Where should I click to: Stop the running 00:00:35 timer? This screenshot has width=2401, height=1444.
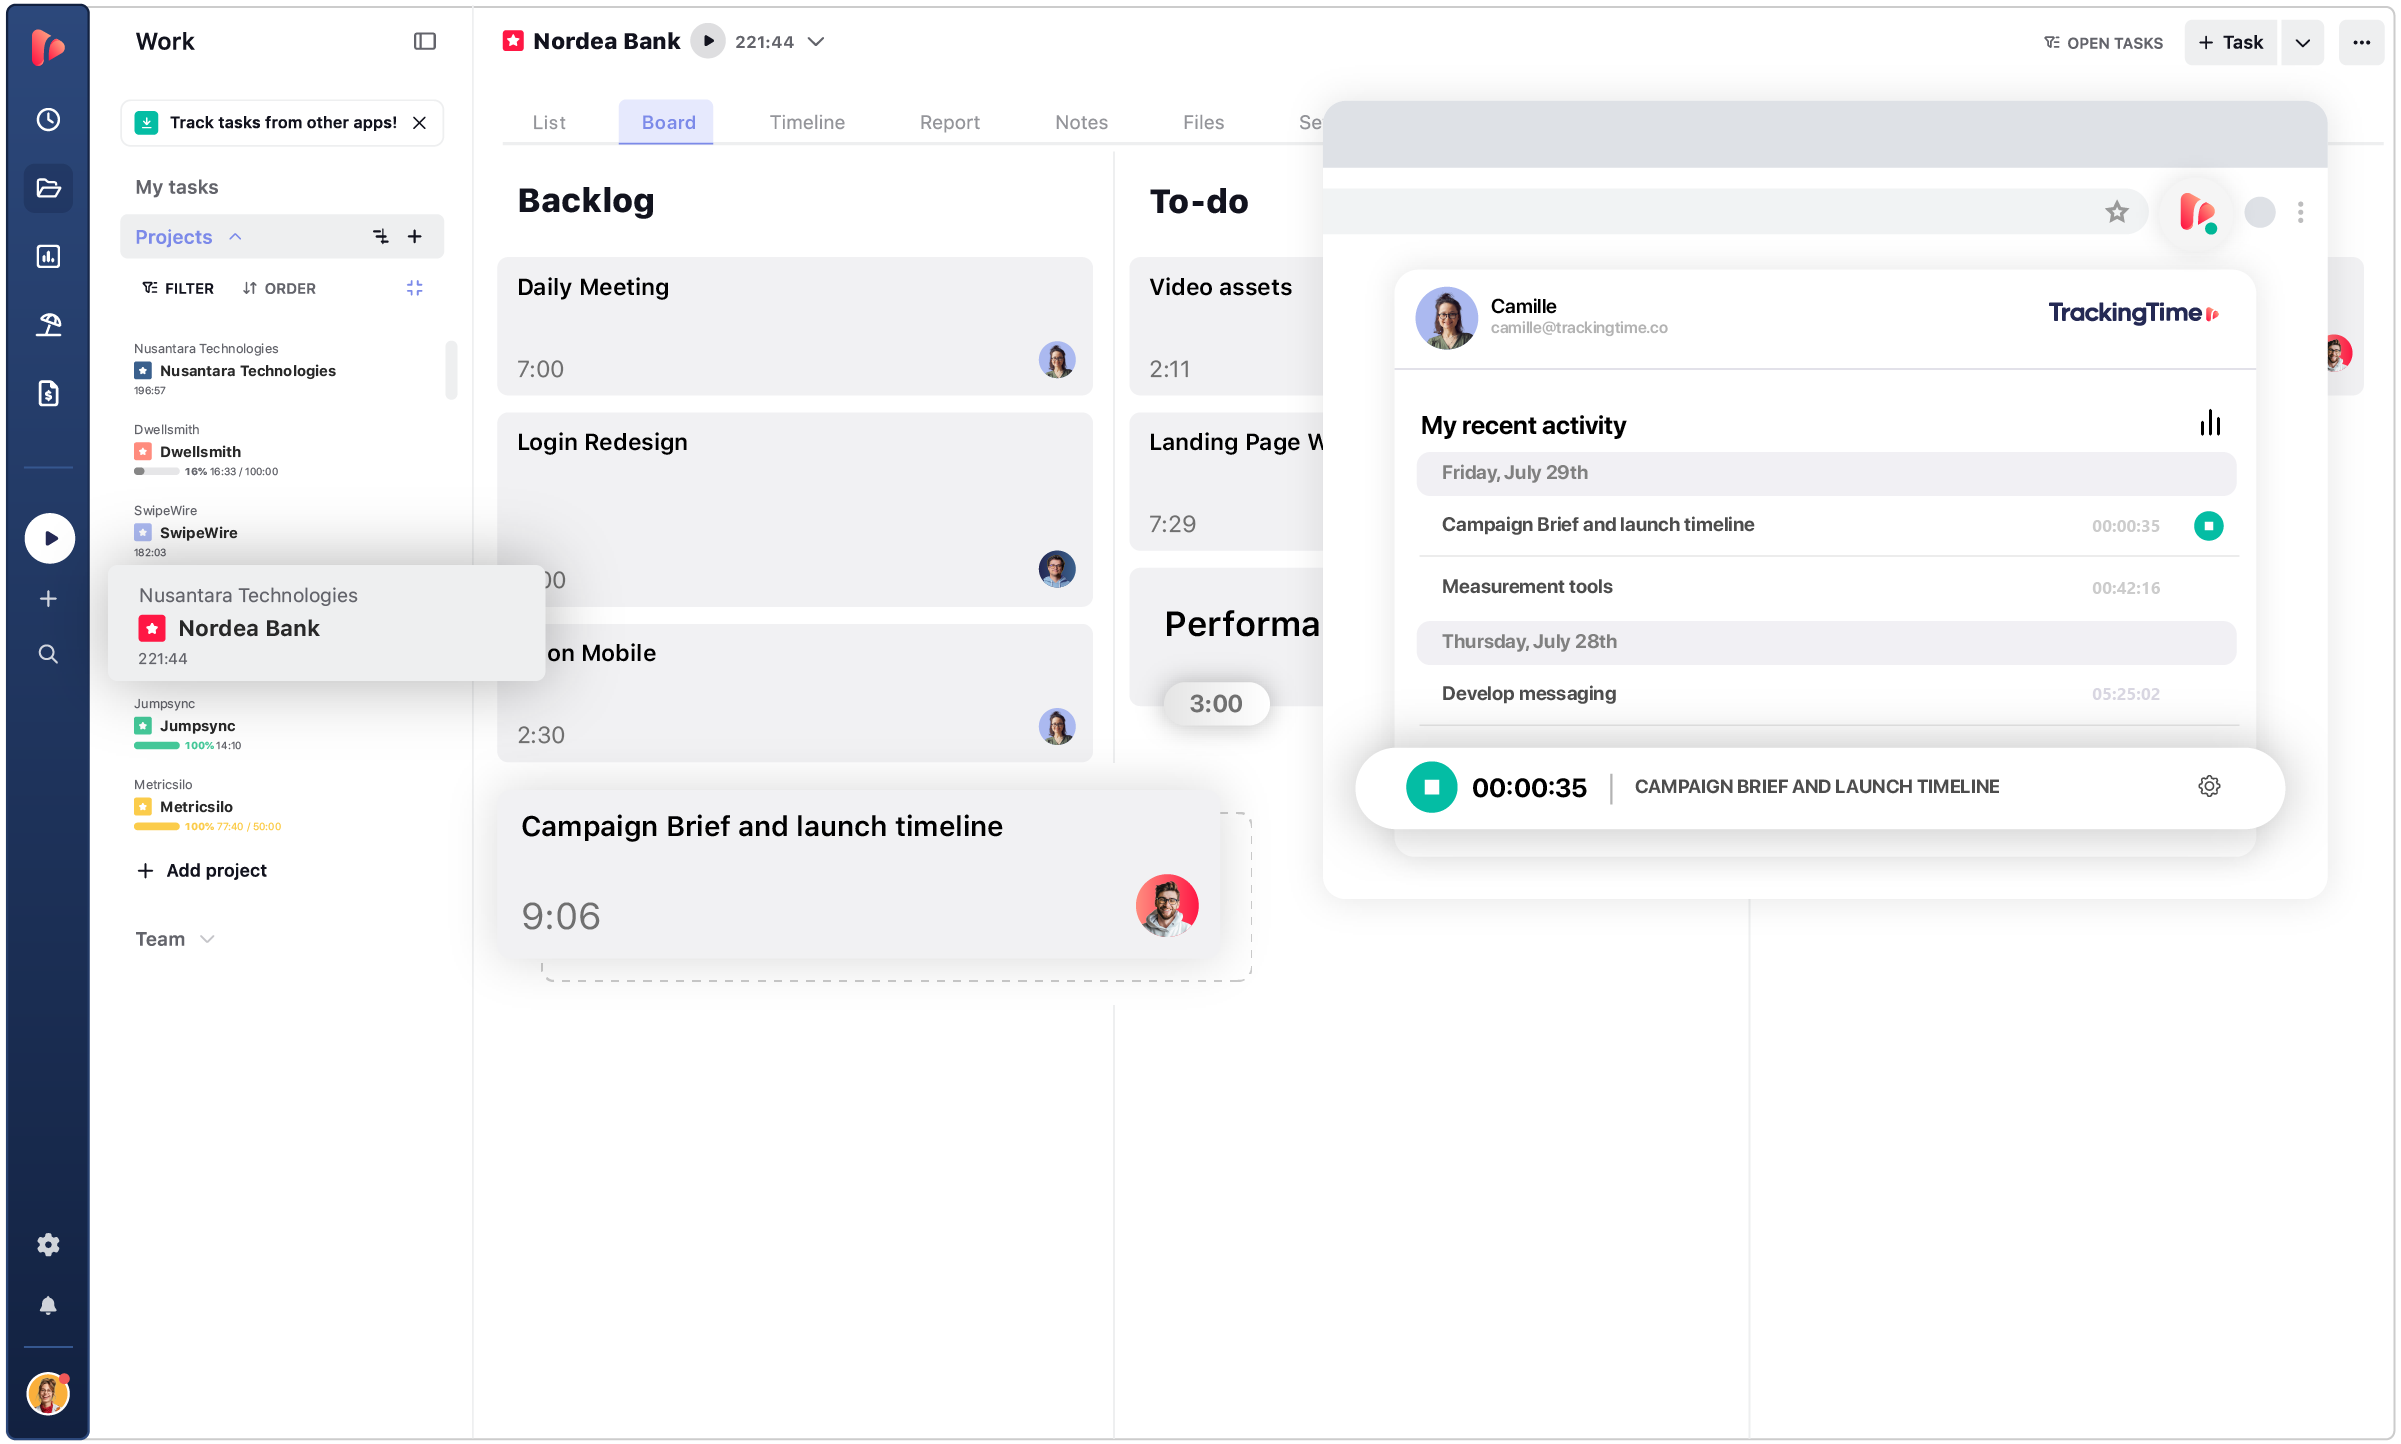point(1431,787)
